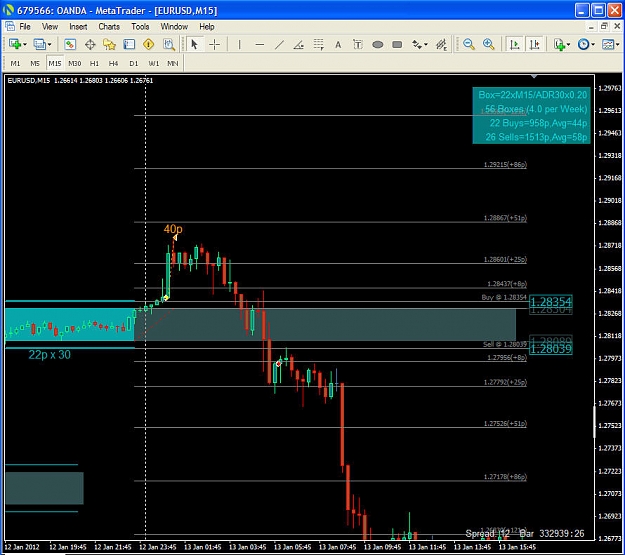Select the Crosshair tool
This screenshot has width=625, height=555.
tap(214, 44)
